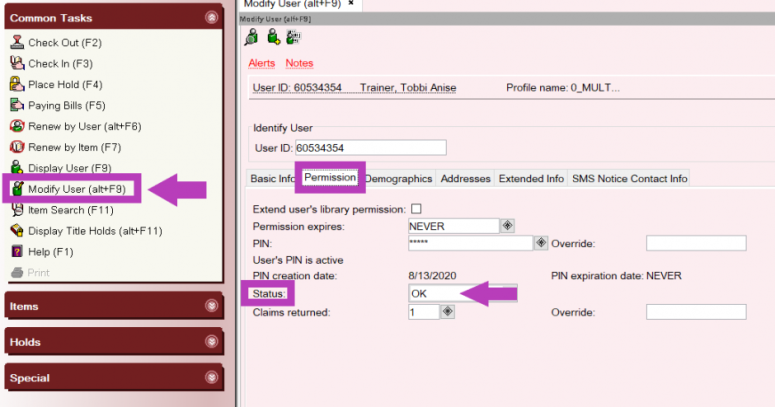The height and width of the screenshot is (407, 775).
Task: Click the User's PIN is active text
Action: (298, 260)
